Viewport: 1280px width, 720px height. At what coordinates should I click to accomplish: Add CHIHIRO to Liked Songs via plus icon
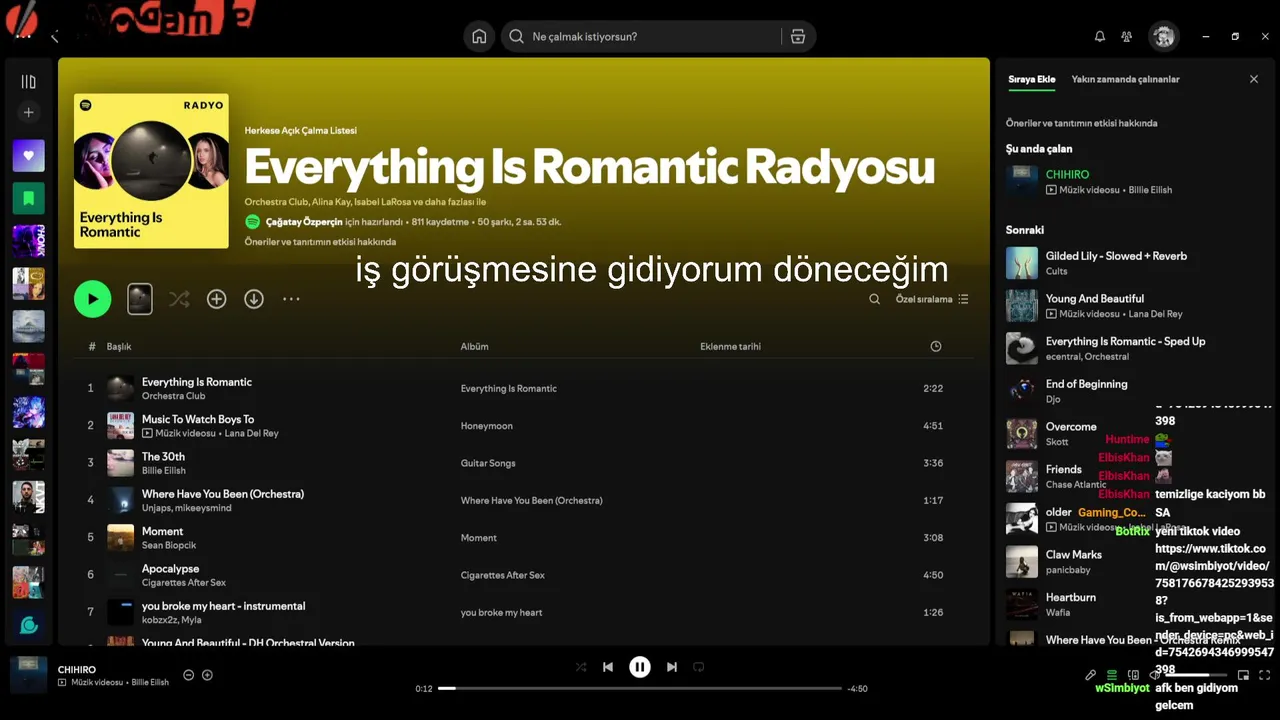(x=207, y=675)
